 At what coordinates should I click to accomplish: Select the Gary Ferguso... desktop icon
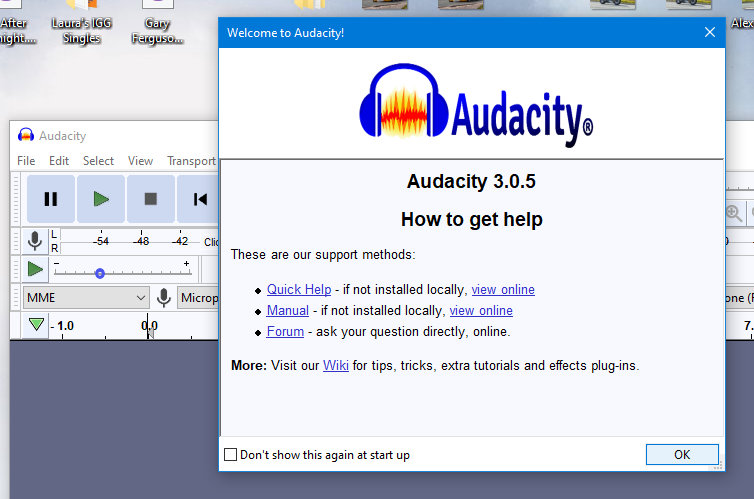(x=157, y=22)
